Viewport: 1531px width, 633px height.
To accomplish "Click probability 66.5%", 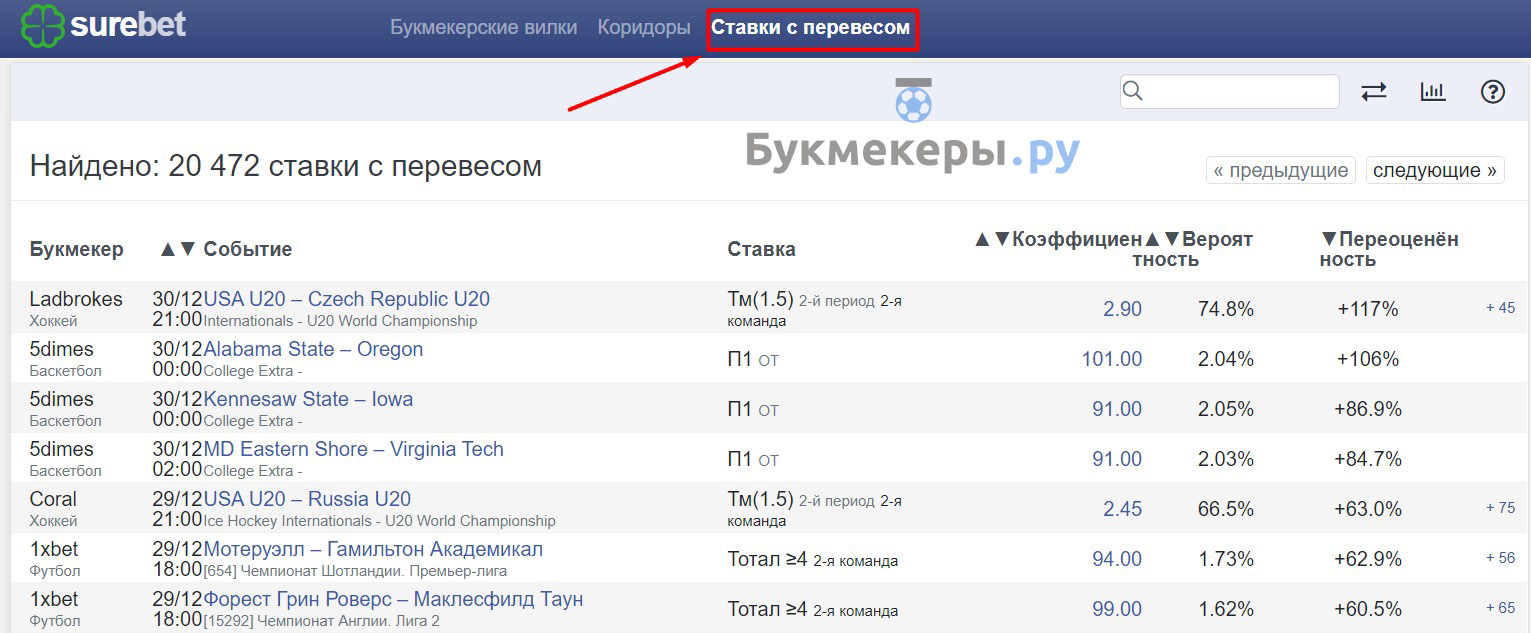I will (1226, 509).
